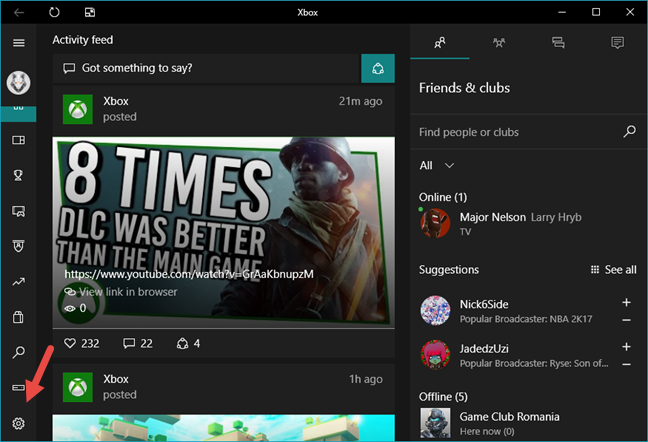648x442 pixels.
Task: Open Connection console icon in sidebar
Action: pyautogui.click(x=19, y=387)
